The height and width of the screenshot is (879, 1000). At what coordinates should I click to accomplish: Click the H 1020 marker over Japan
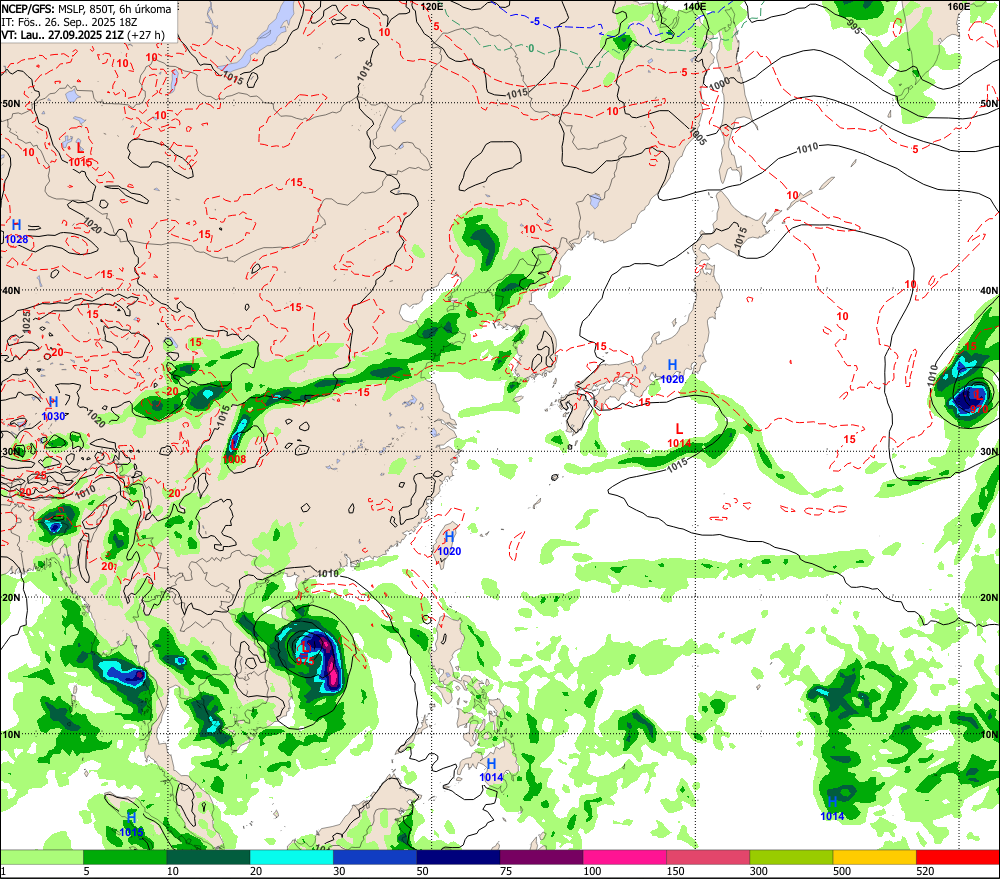pos(672,372)
